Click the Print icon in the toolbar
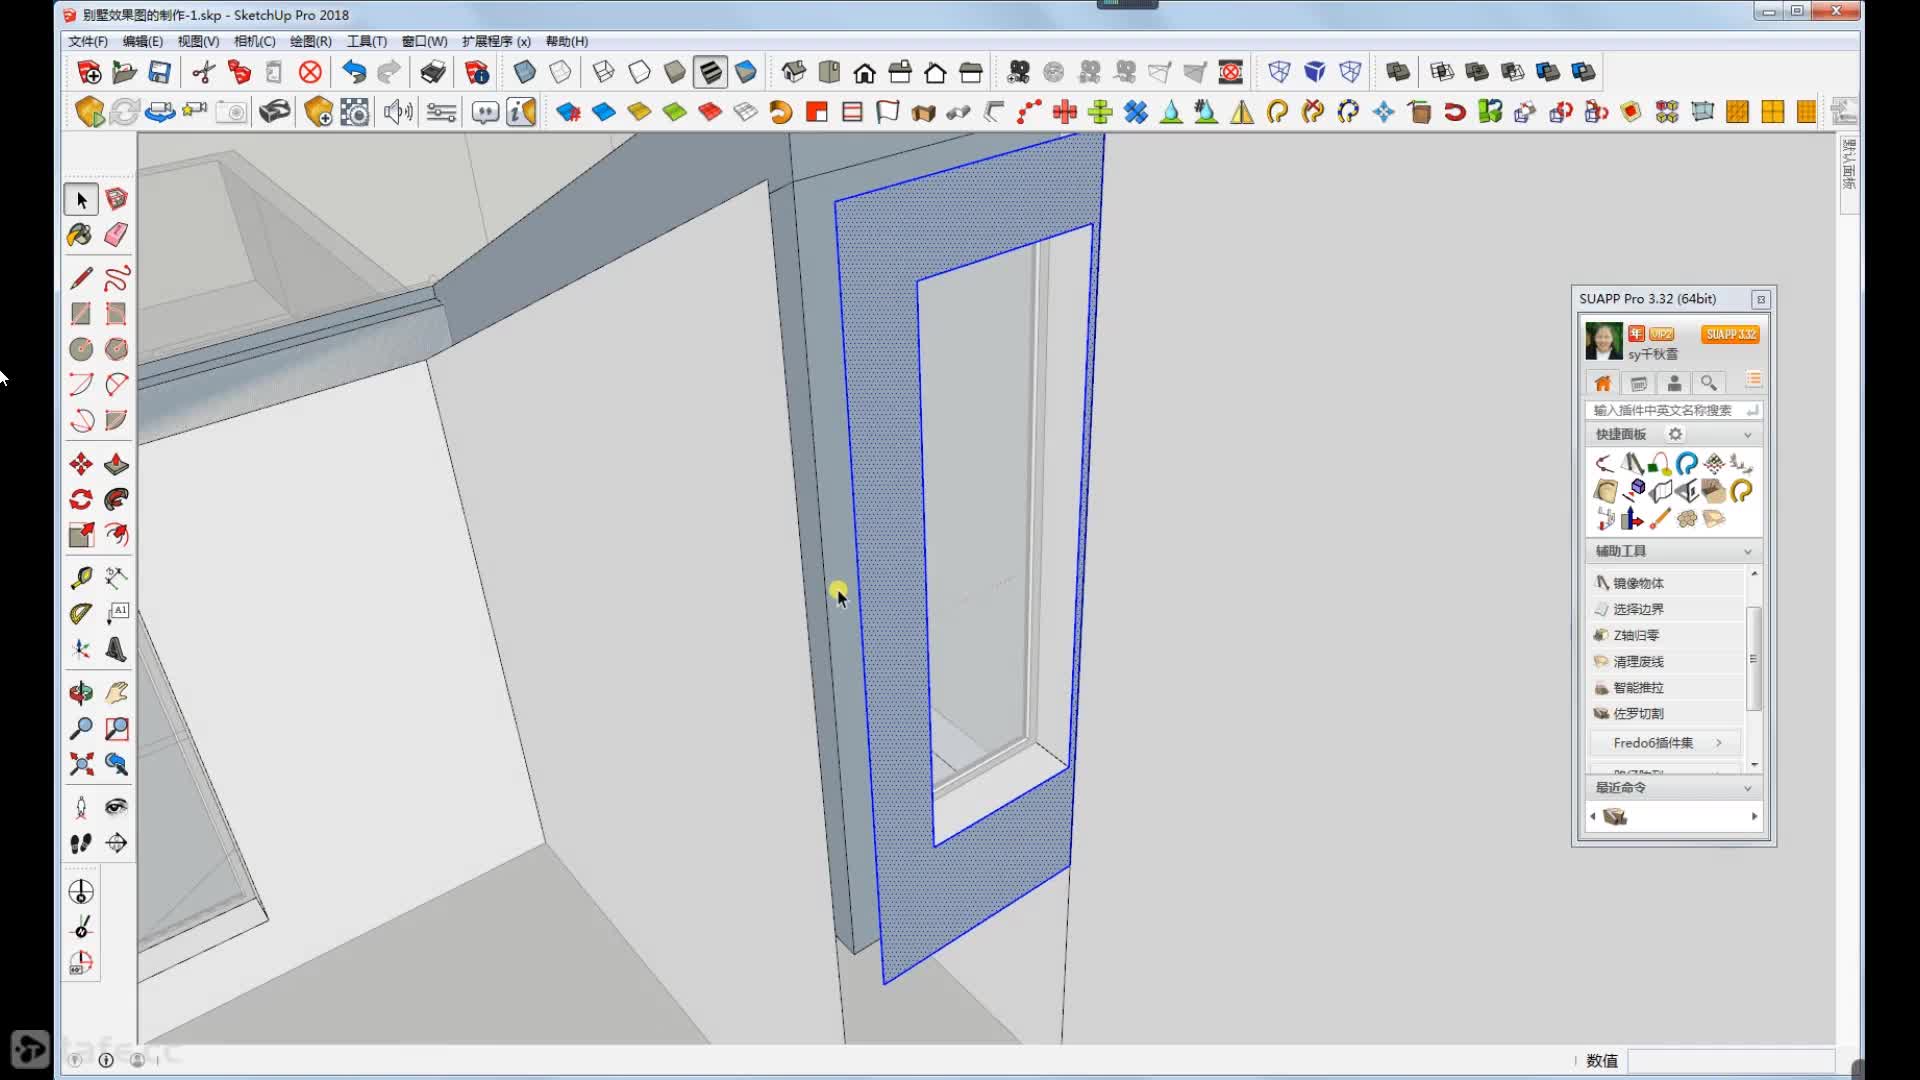Viewport: 1920px width, 1080px height. [x=433, y=72]
